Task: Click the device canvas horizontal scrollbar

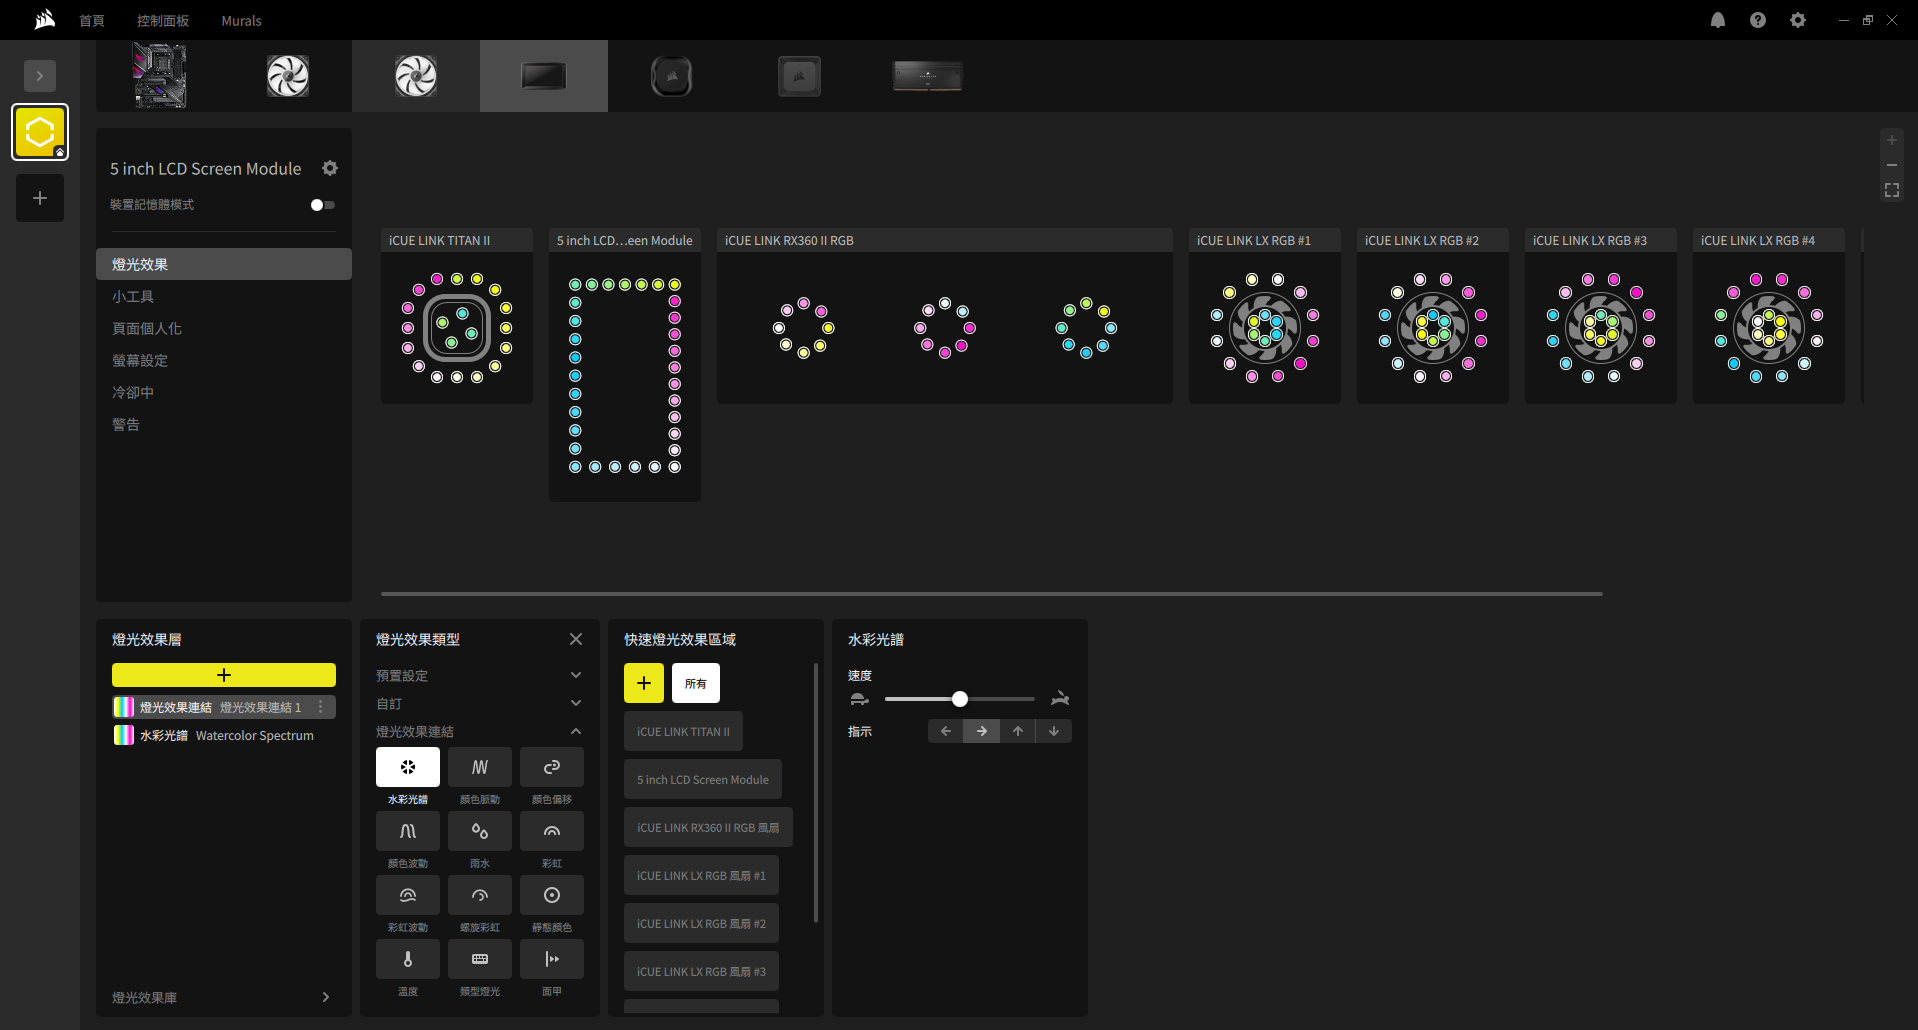Action: coord(991,594)
